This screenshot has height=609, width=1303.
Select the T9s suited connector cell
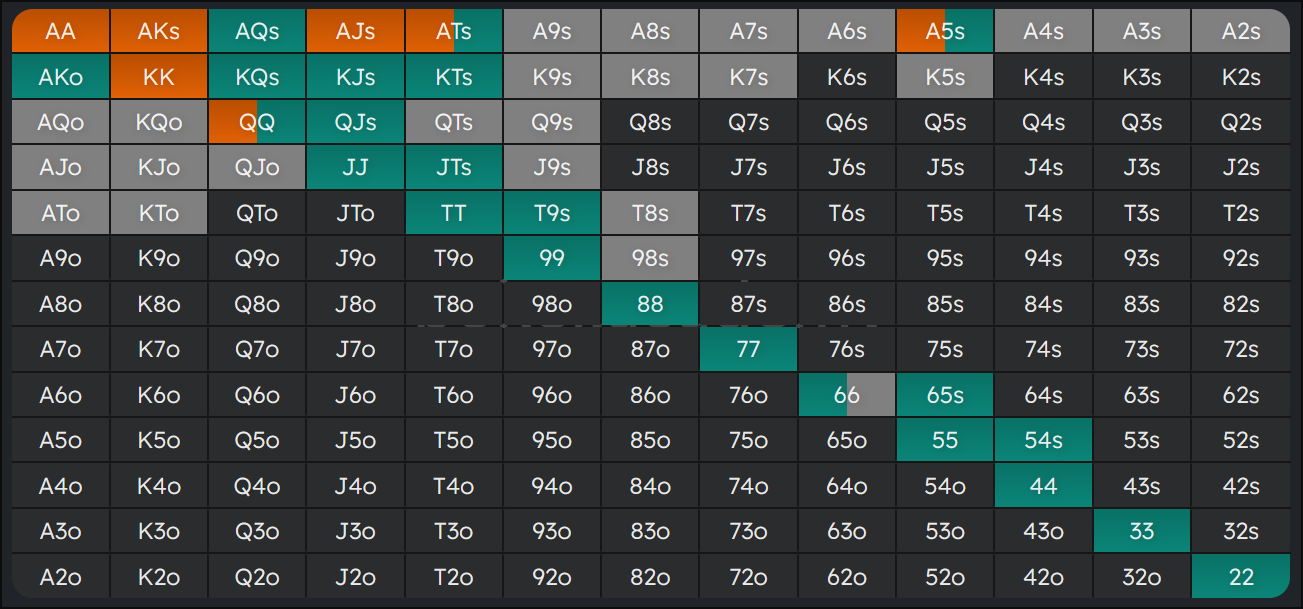click(x=552, y=213)
